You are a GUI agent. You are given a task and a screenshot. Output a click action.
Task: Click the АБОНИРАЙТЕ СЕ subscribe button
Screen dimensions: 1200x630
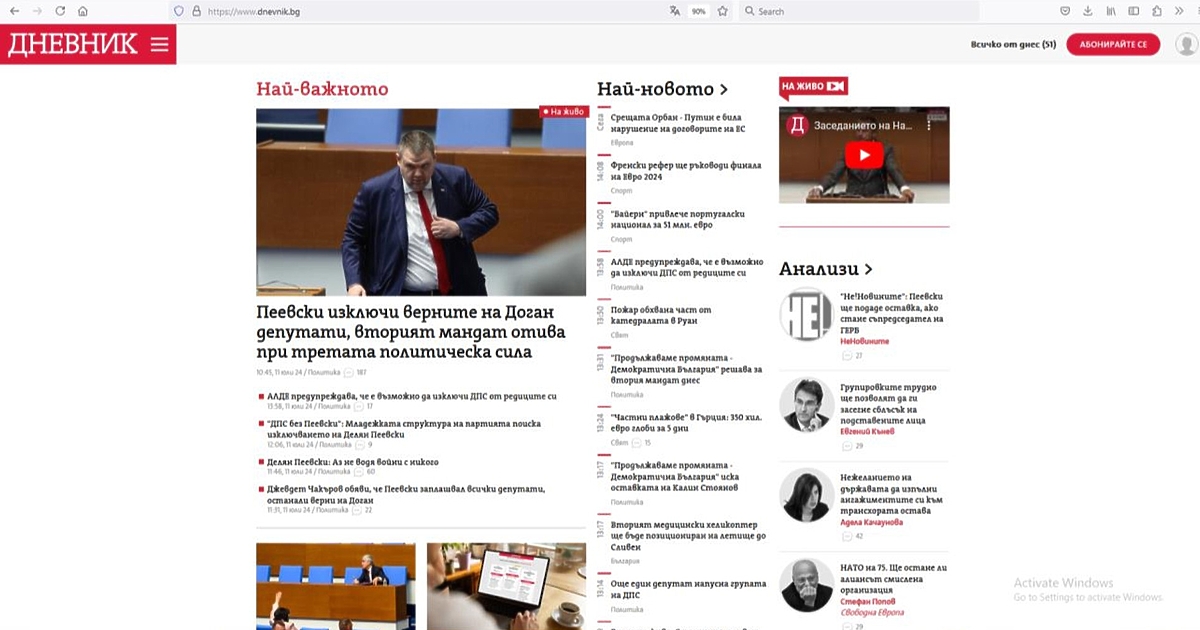1113,44
